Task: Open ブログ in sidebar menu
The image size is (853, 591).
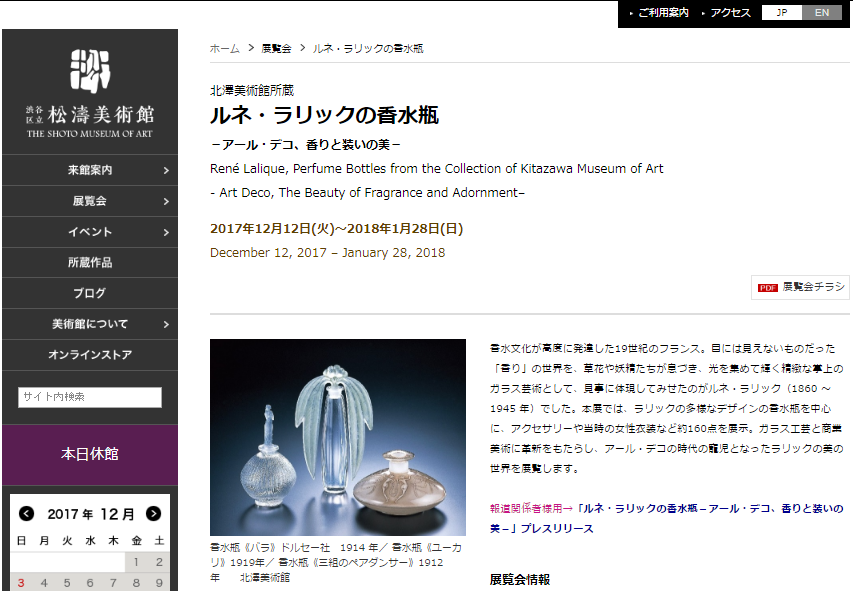Action: tap(90, 293)
